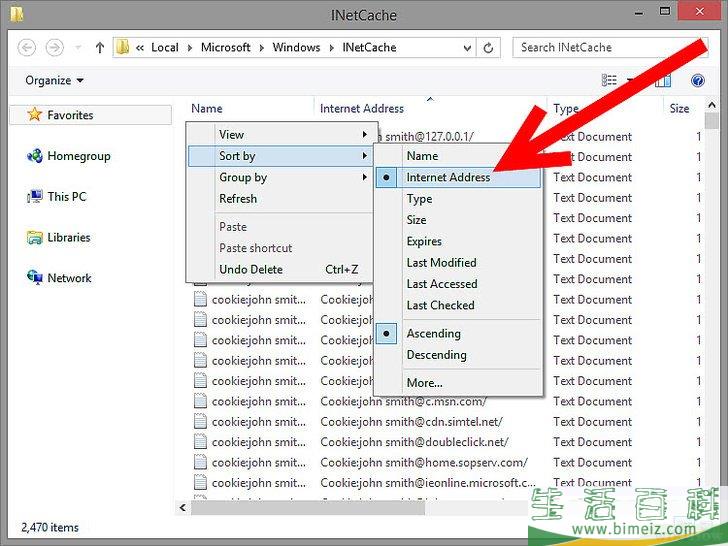This screenshot has height=546, width=728.
Task: Click the Back navigation arrow
Action: click(26, 47)
